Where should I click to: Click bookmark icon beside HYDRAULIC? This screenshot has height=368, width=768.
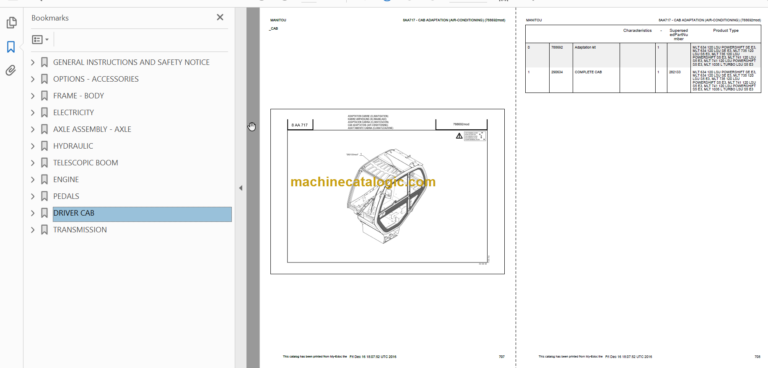coord(44,146)
